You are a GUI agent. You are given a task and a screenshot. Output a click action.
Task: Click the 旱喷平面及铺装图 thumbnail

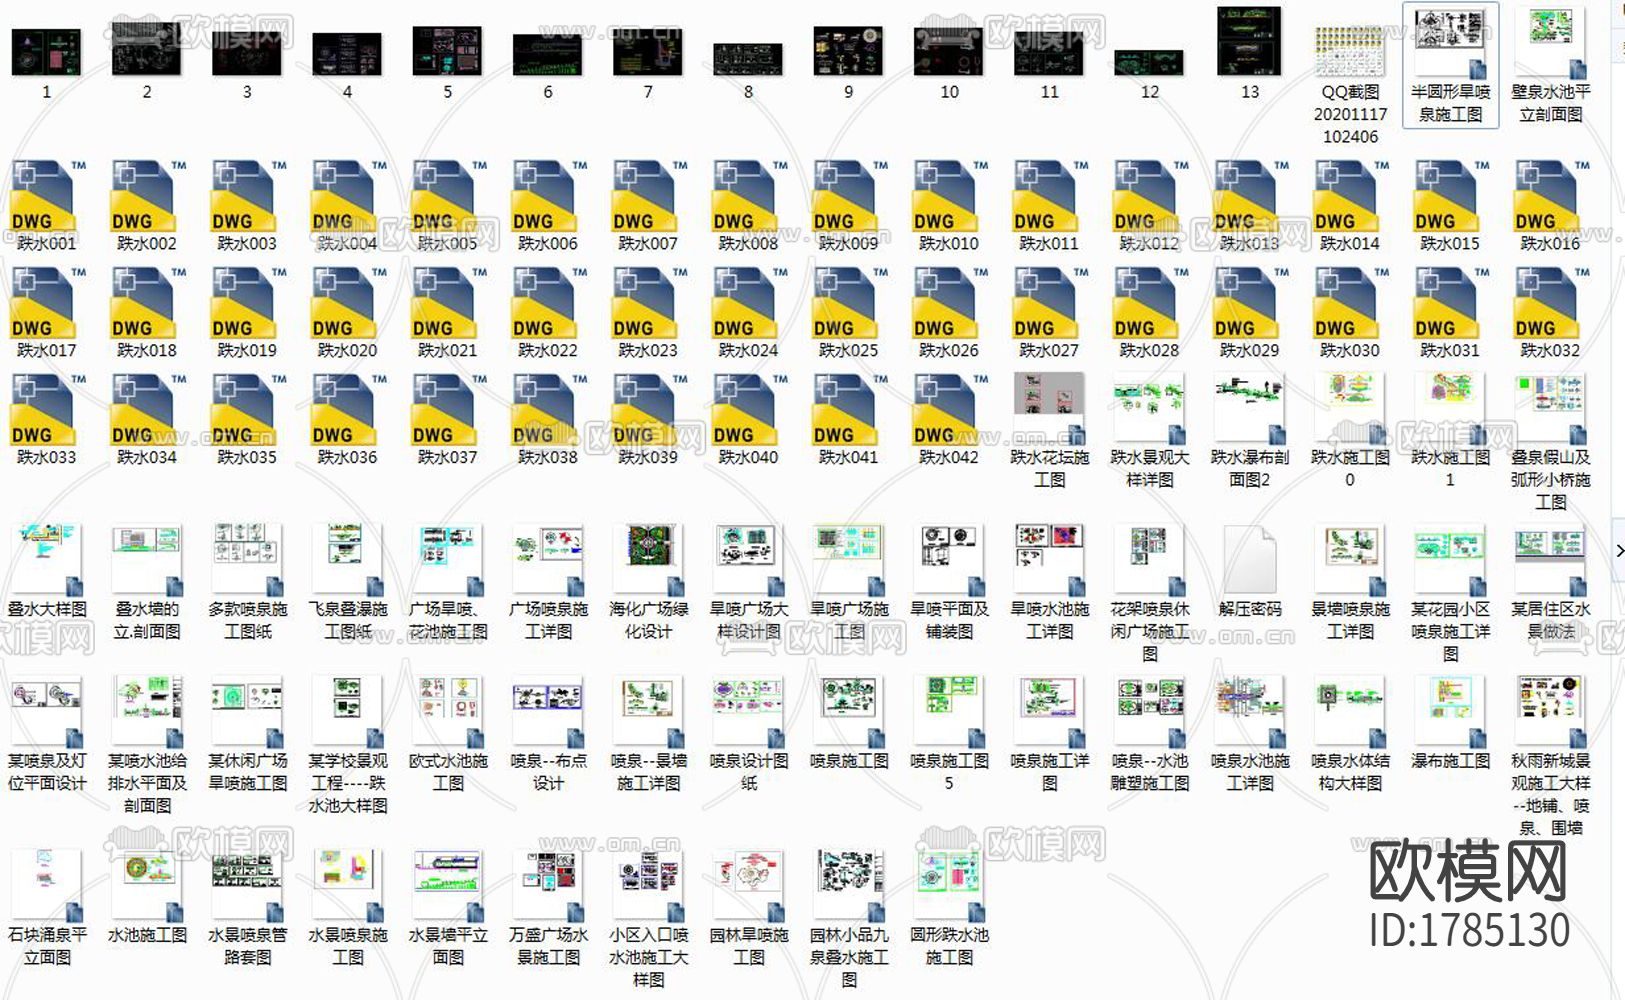pyautogui.click(x=949, y=560)
